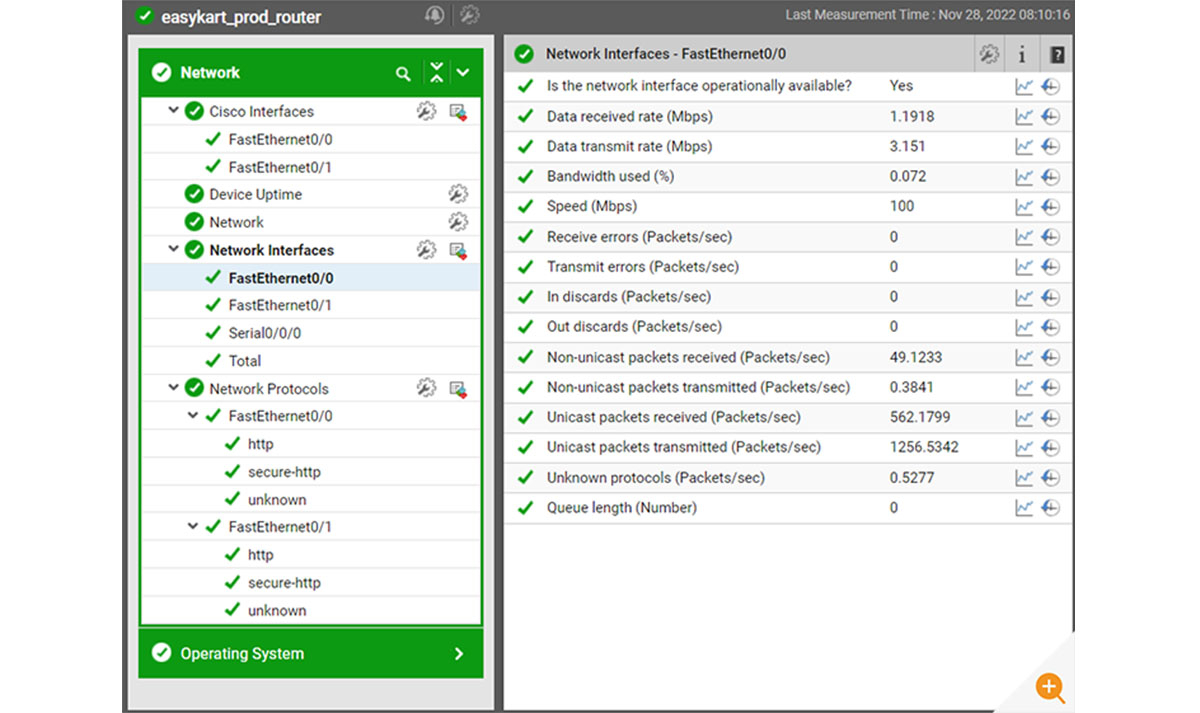Select http under FastEthernet0/1
This screenshot has height=713, width=1200.
point(260,555)
